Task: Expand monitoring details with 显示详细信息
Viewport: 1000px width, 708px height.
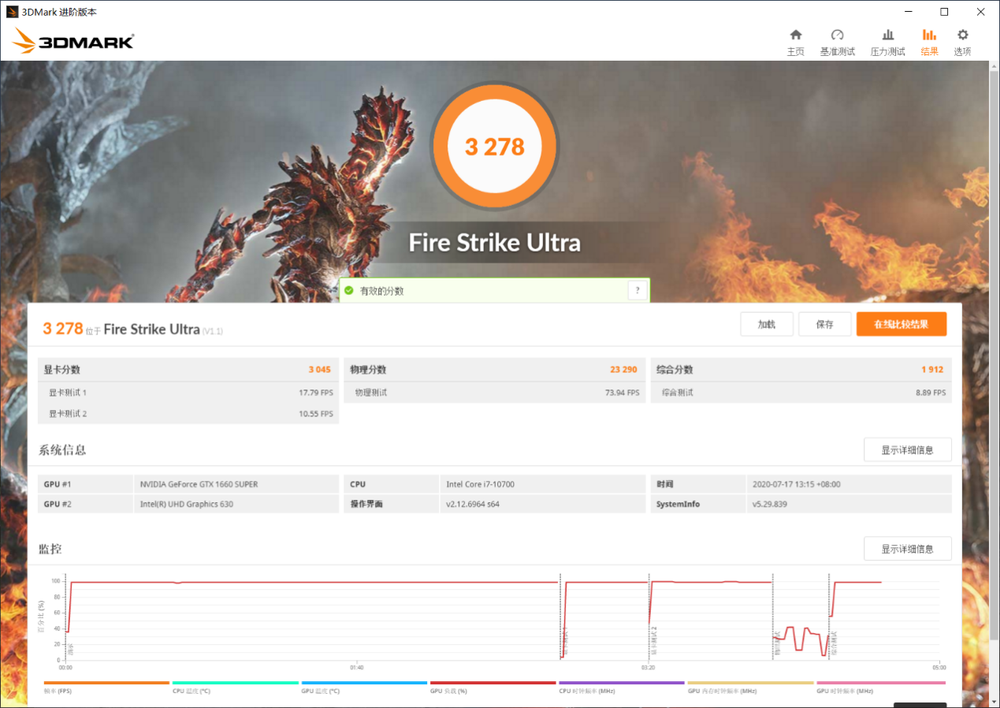Action: click(x=907, y=549)
